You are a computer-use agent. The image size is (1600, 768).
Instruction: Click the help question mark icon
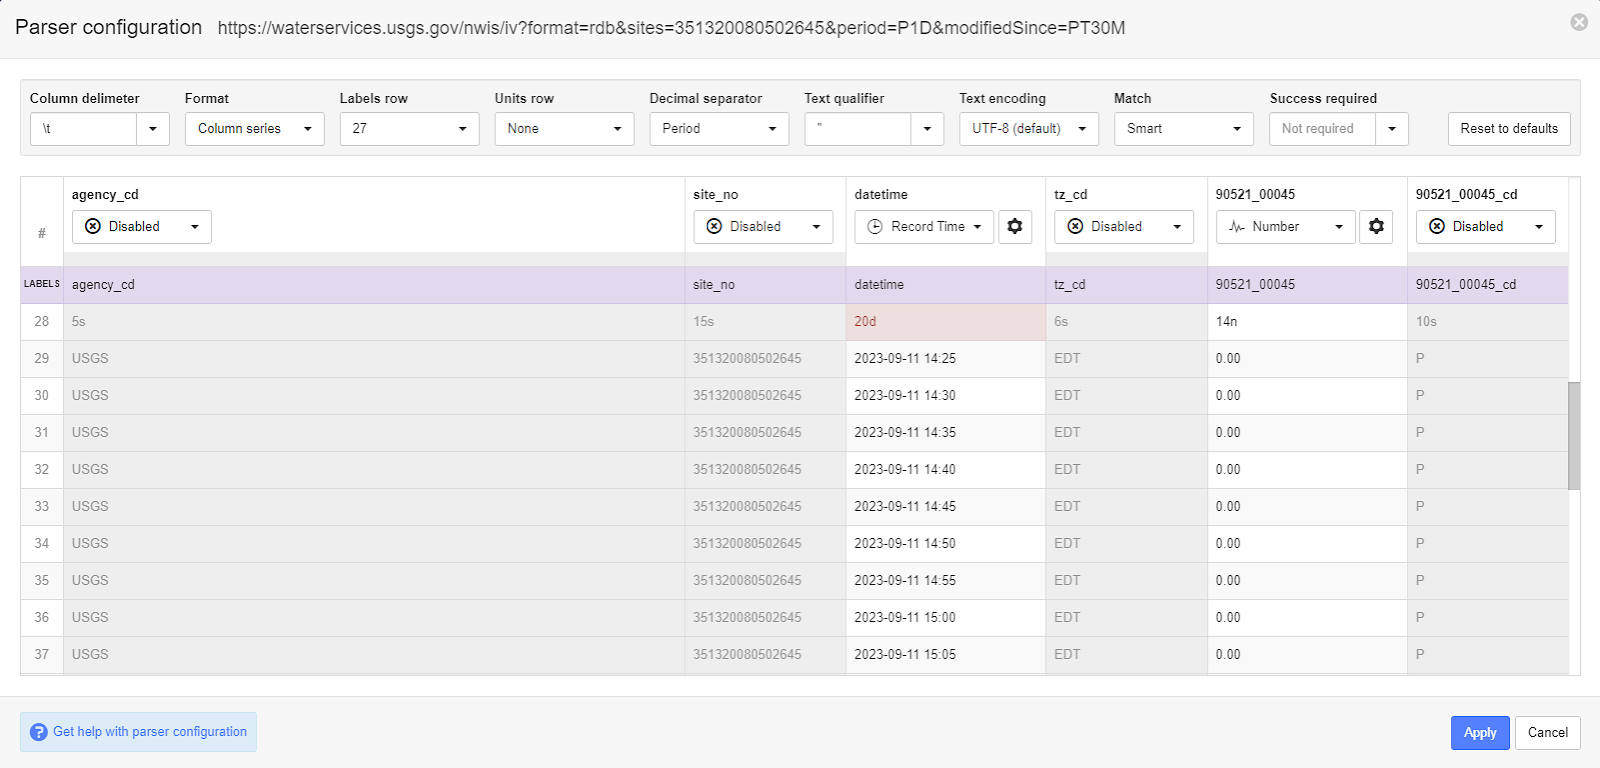pyautogui.click(x=39, y=732)
